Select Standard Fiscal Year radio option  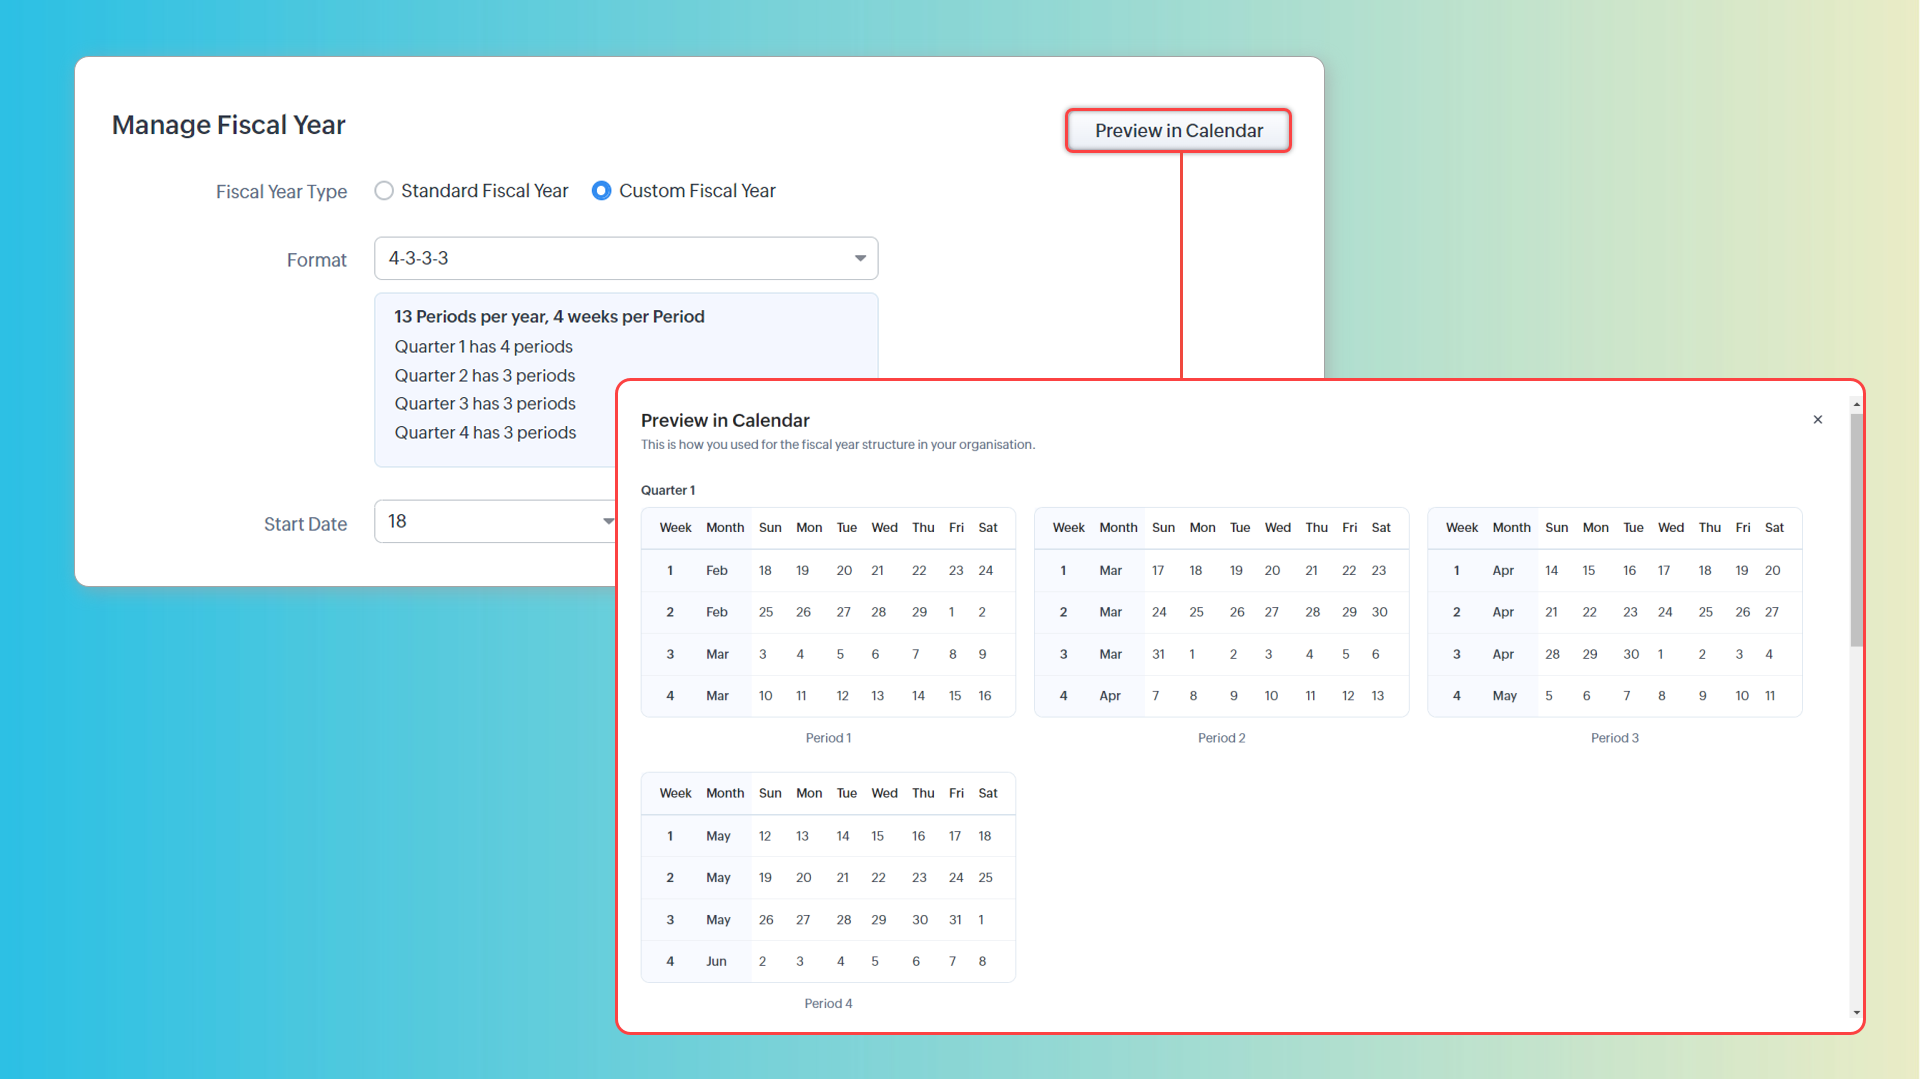[x=384, y=191]
